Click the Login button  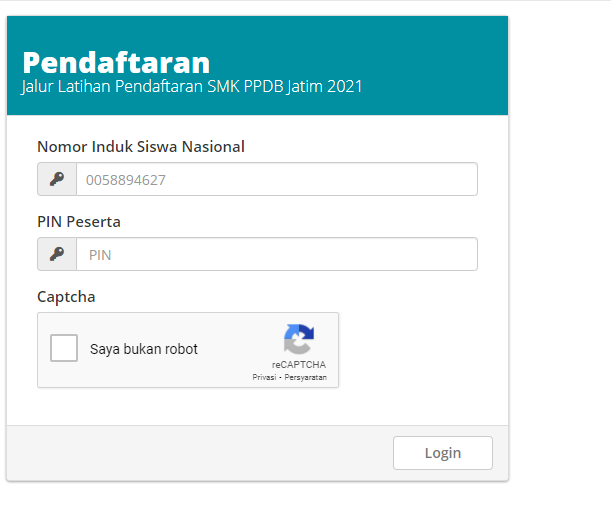point(443,453)
